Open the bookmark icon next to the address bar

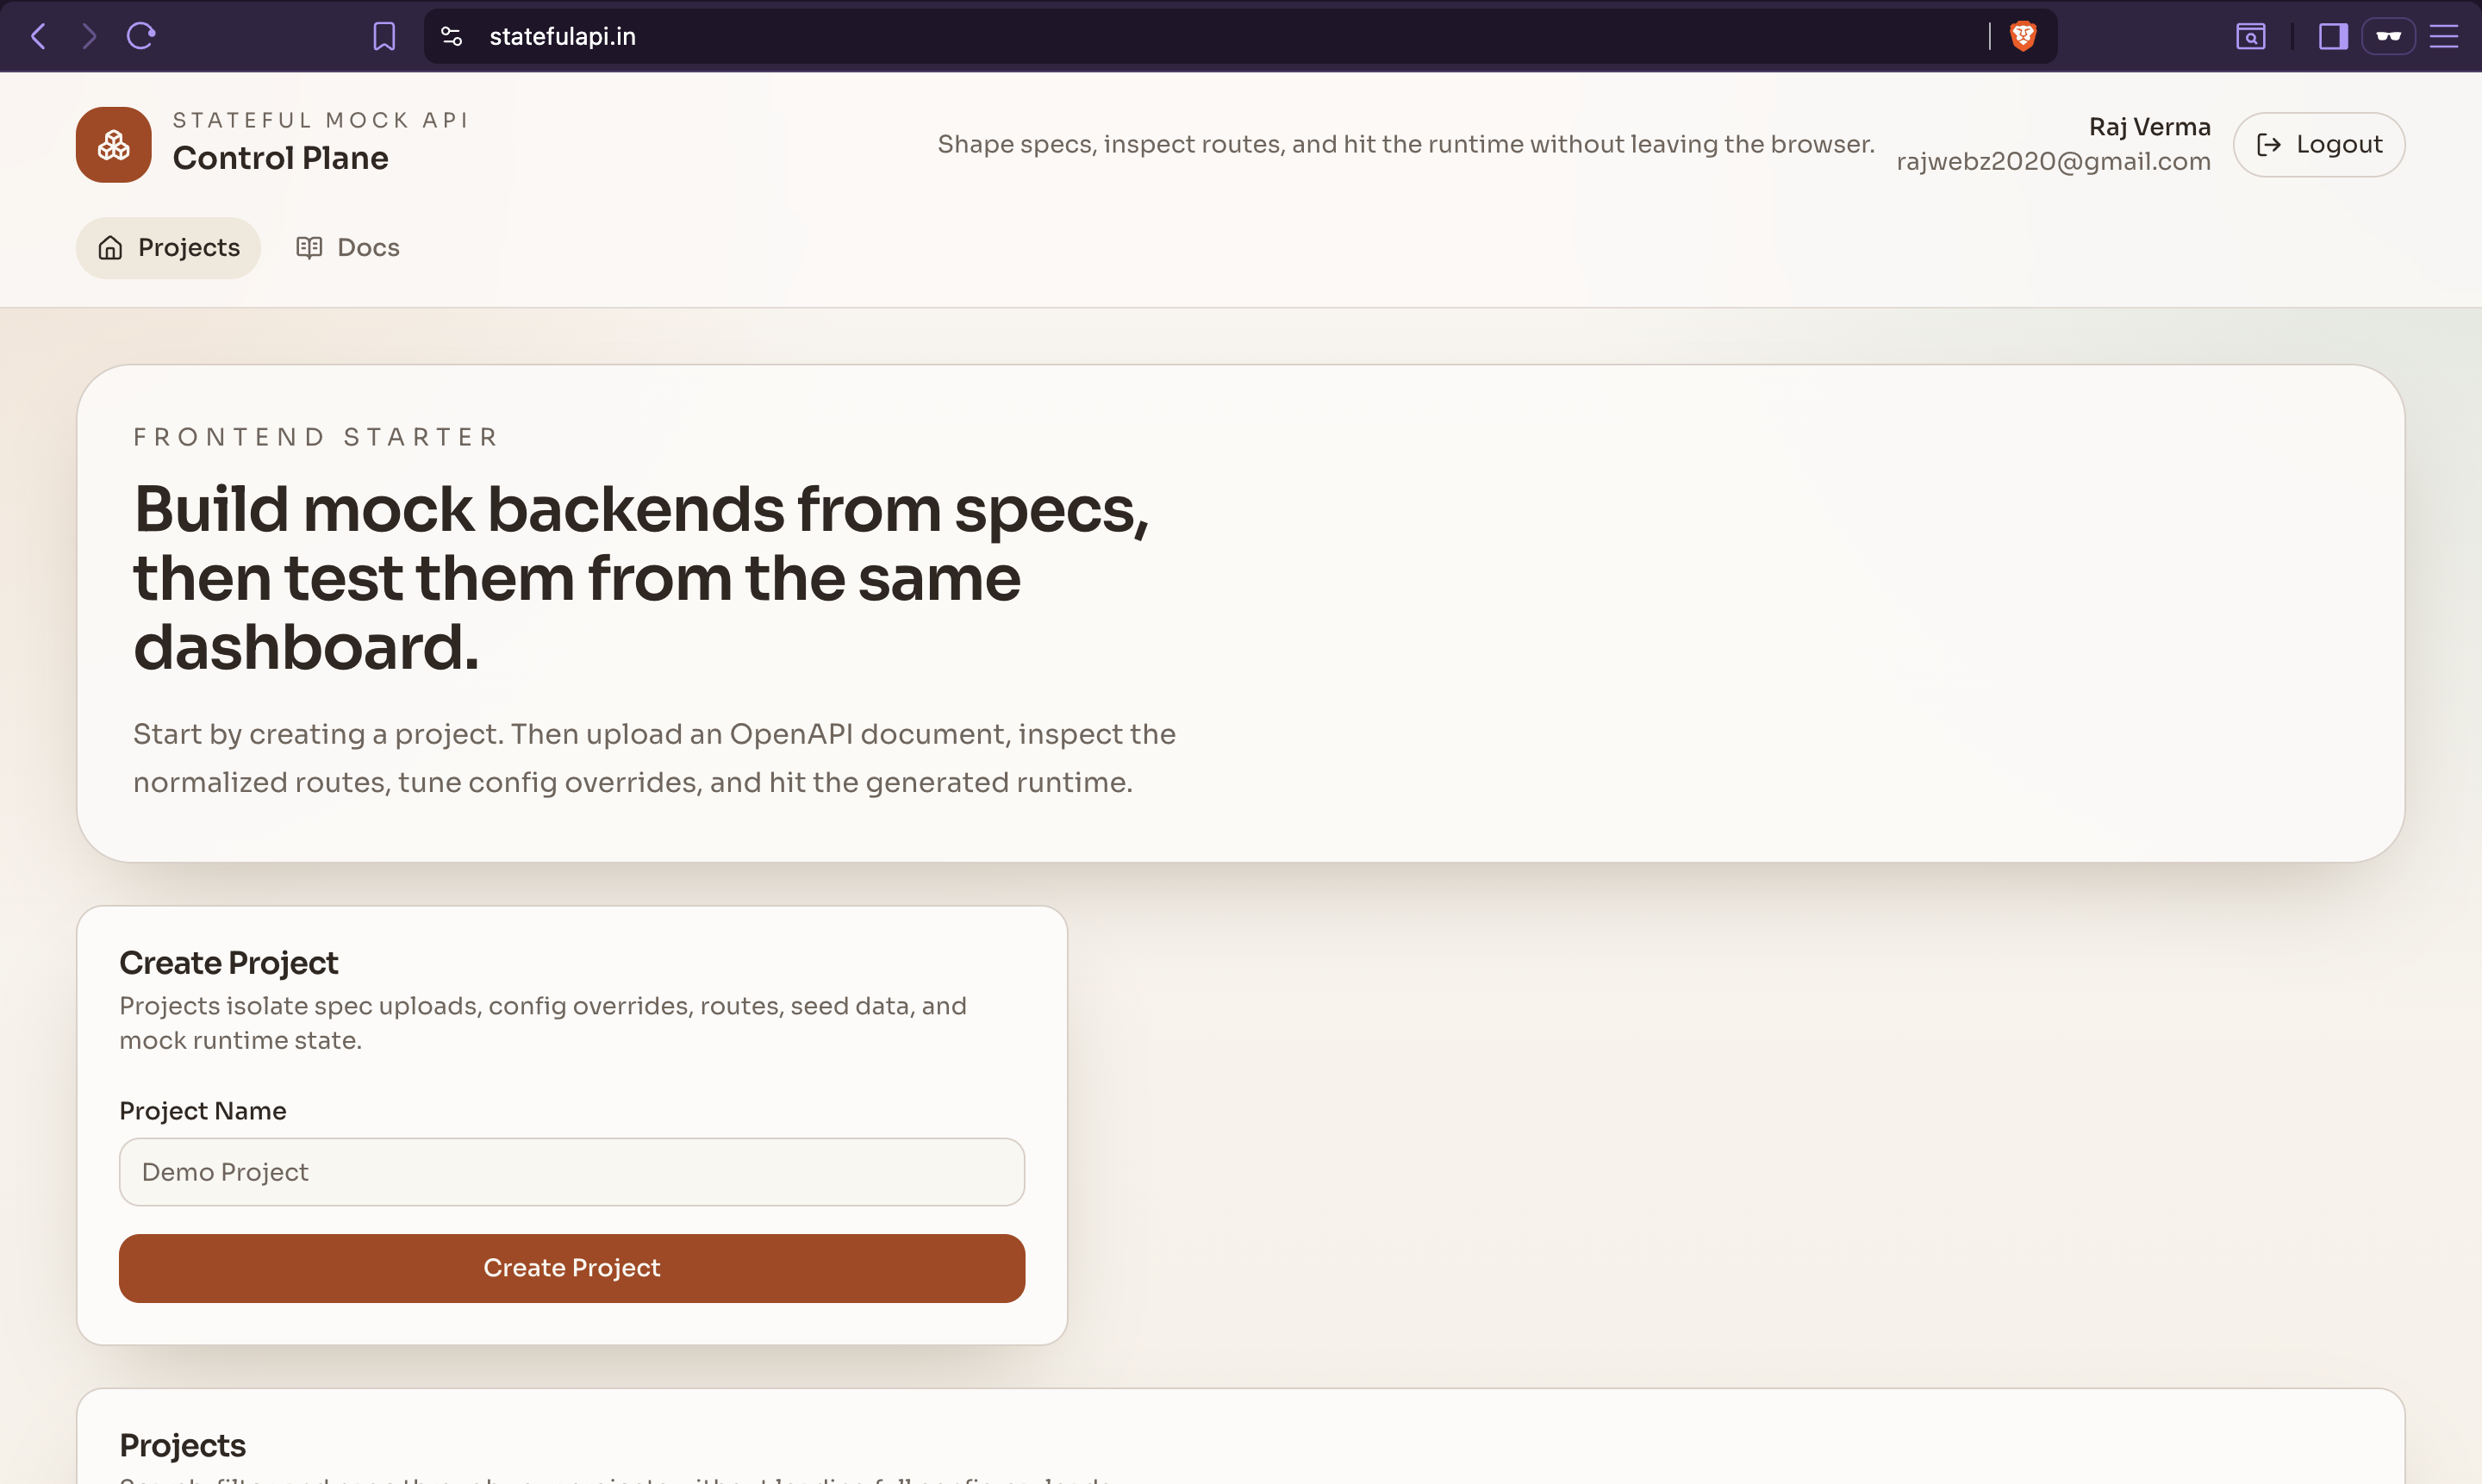[384, 36]
